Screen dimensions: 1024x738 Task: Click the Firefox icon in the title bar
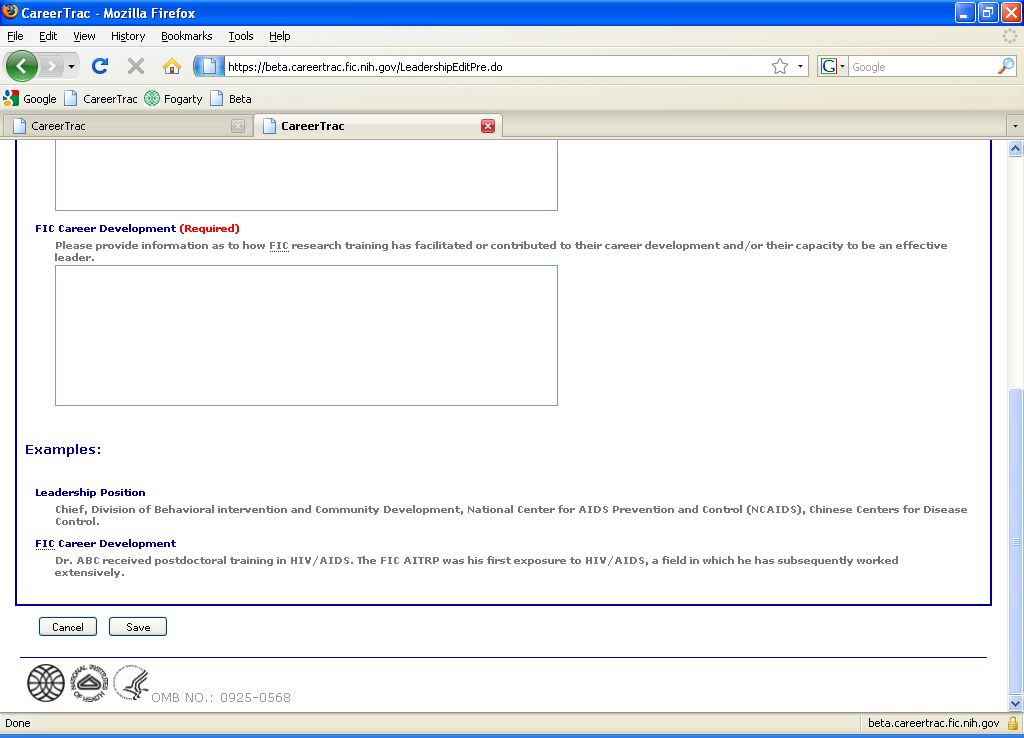[x=10, y=12]
